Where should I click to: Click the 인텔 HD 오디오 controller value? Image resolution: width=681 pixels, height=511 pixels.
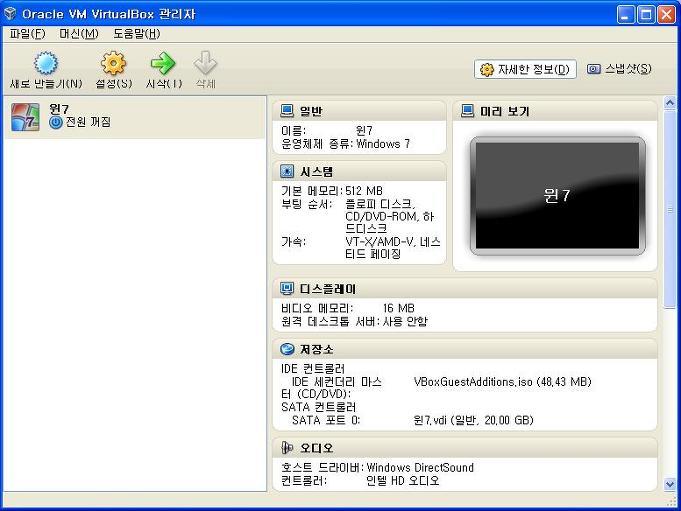(x=403, y=481)
